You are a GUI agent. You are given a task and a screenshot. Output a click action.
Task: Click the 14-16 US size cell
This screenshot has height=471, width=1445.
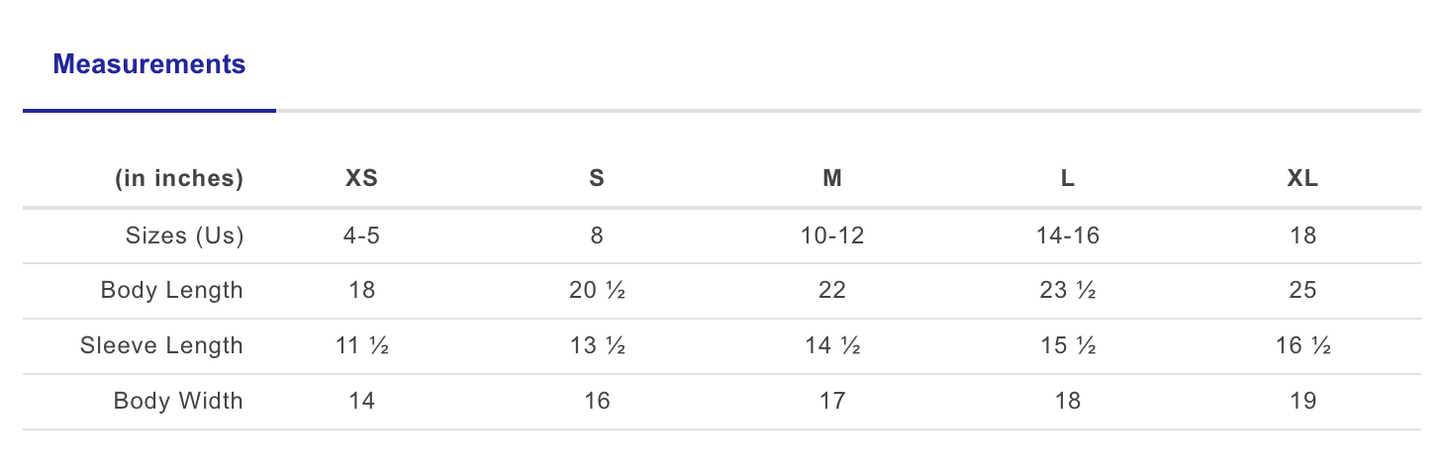pyautogui.click(x=1068, y=236)
